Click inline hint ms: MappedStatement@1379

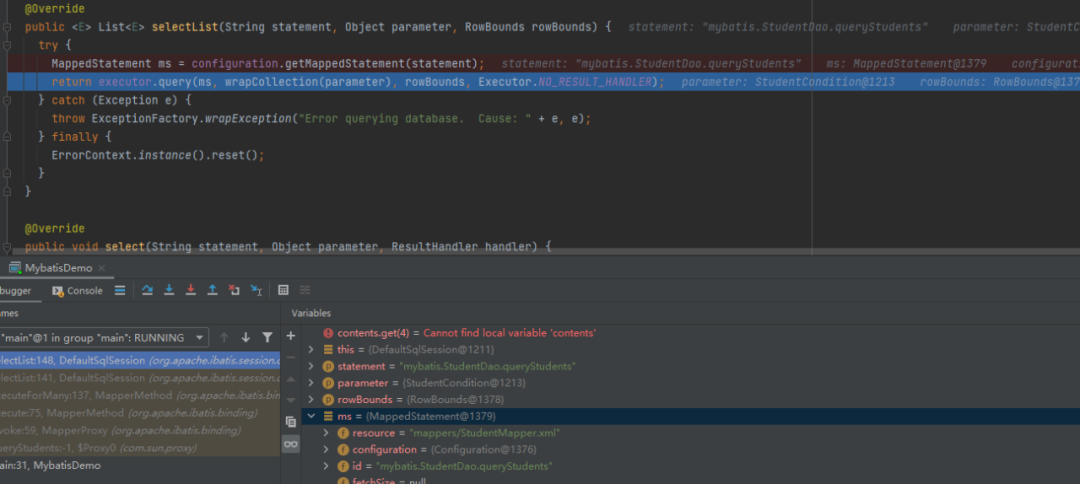tap(906, 63)
